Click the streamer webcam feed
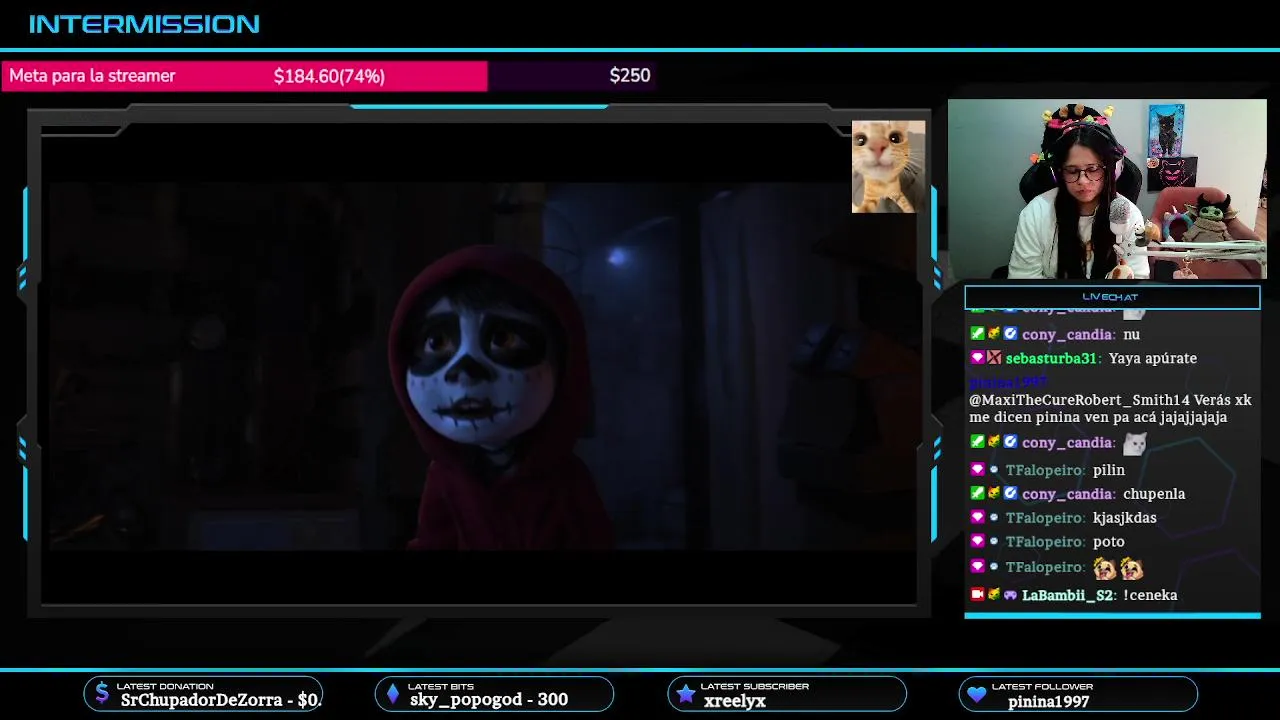 [1107, 189]
